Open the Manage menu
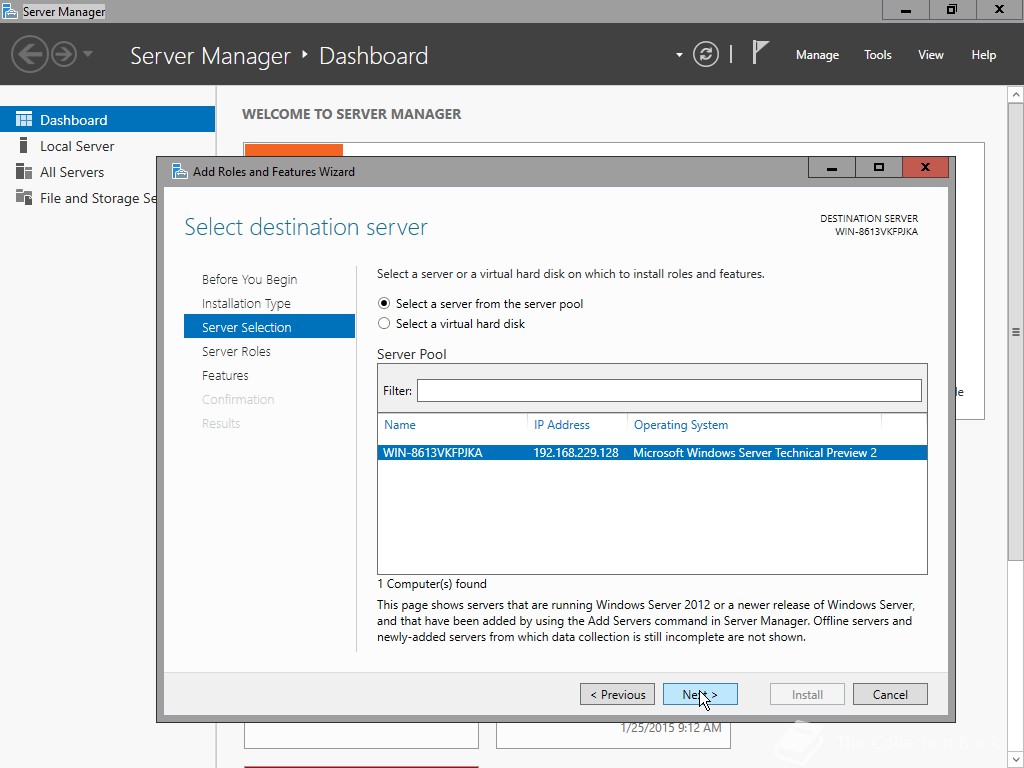This screenshot has width=1024, height=768. click(817, 55)
